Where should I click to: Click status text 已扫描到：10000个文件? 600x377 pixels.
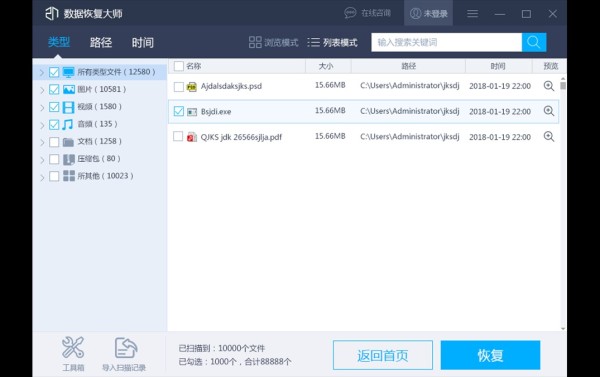click(x=222, y=348)
